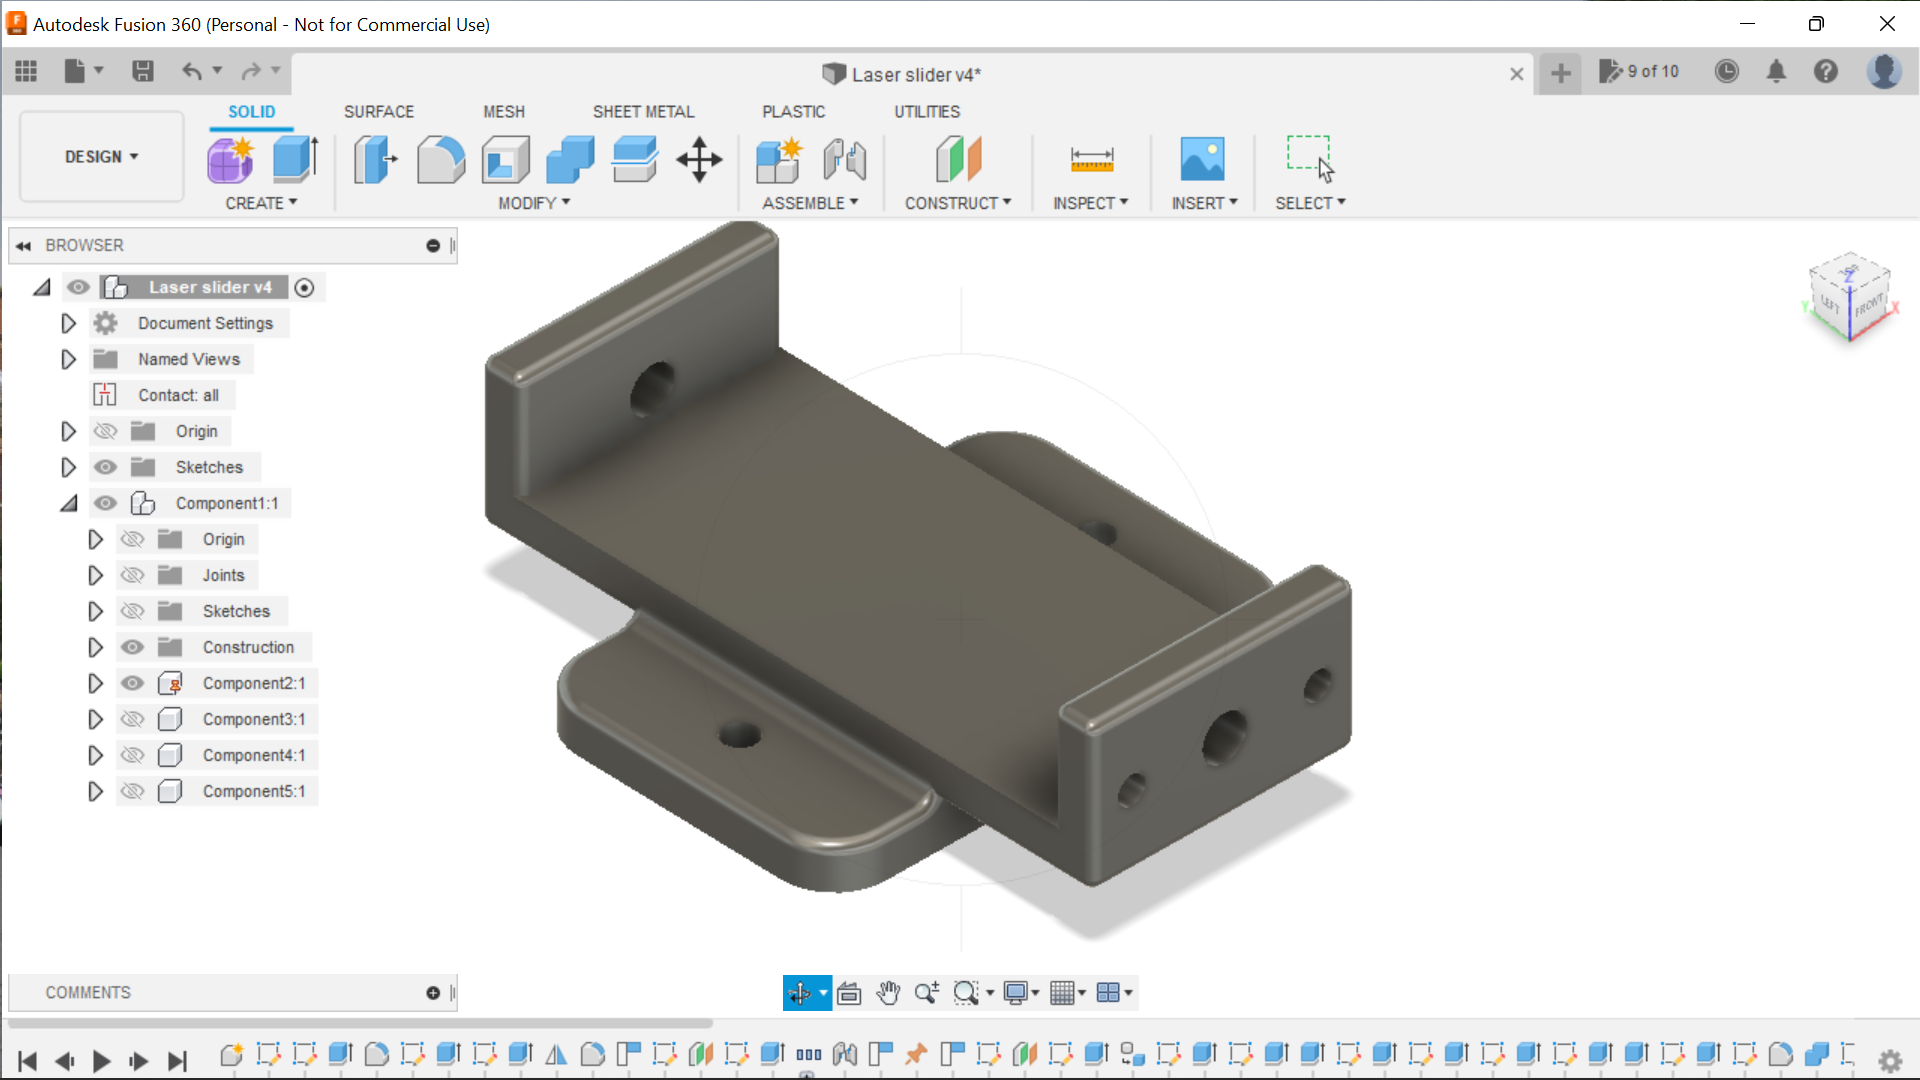The height and width of the screenshot is (1080, 1920).
Task: Jump to timeline beginning
Action: click(x=28, y=1061)
